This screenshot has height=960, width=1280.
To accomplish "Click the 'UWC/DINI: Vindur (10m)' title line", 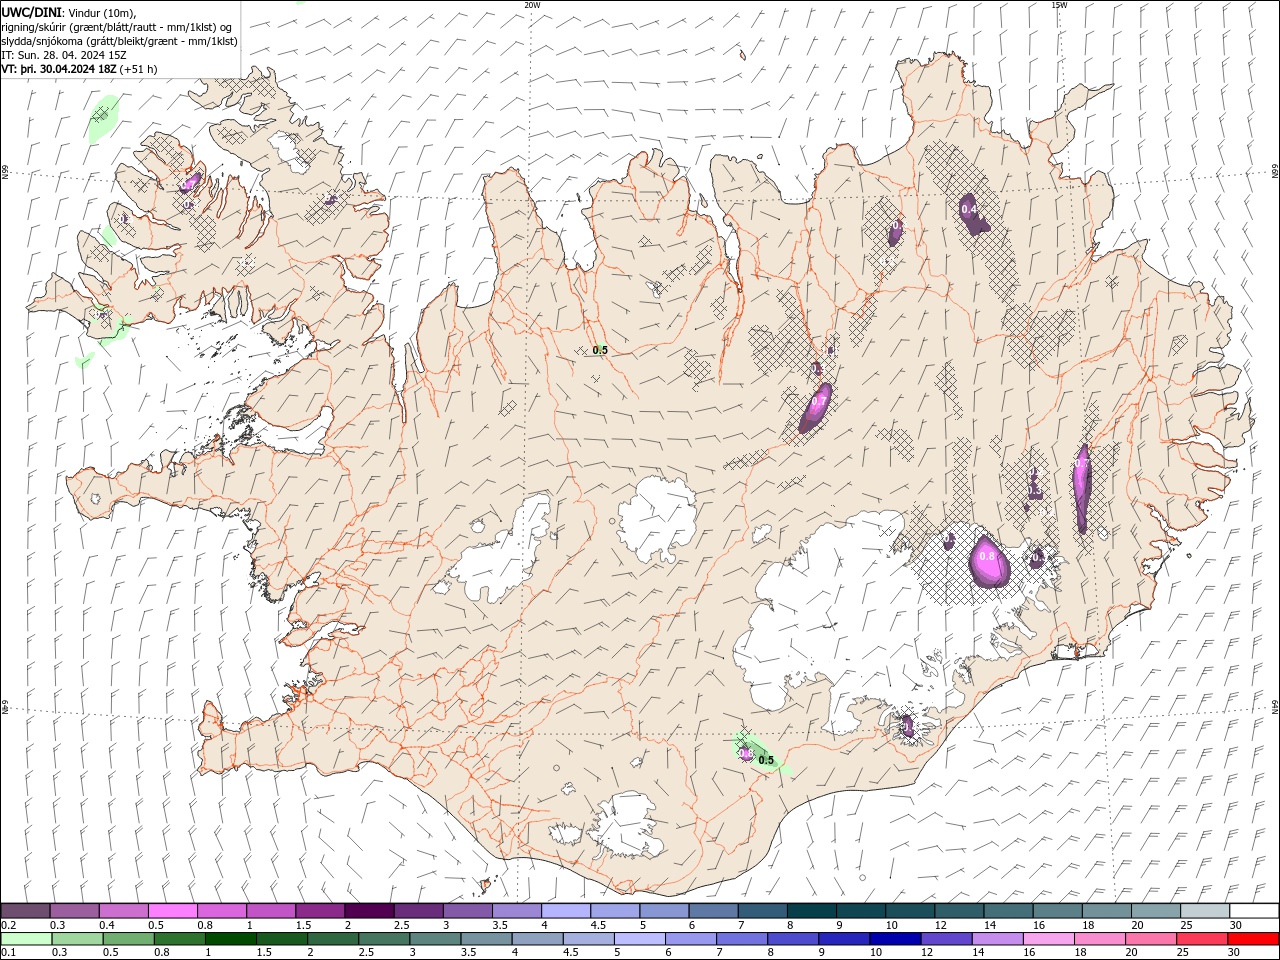I will 69,11.
